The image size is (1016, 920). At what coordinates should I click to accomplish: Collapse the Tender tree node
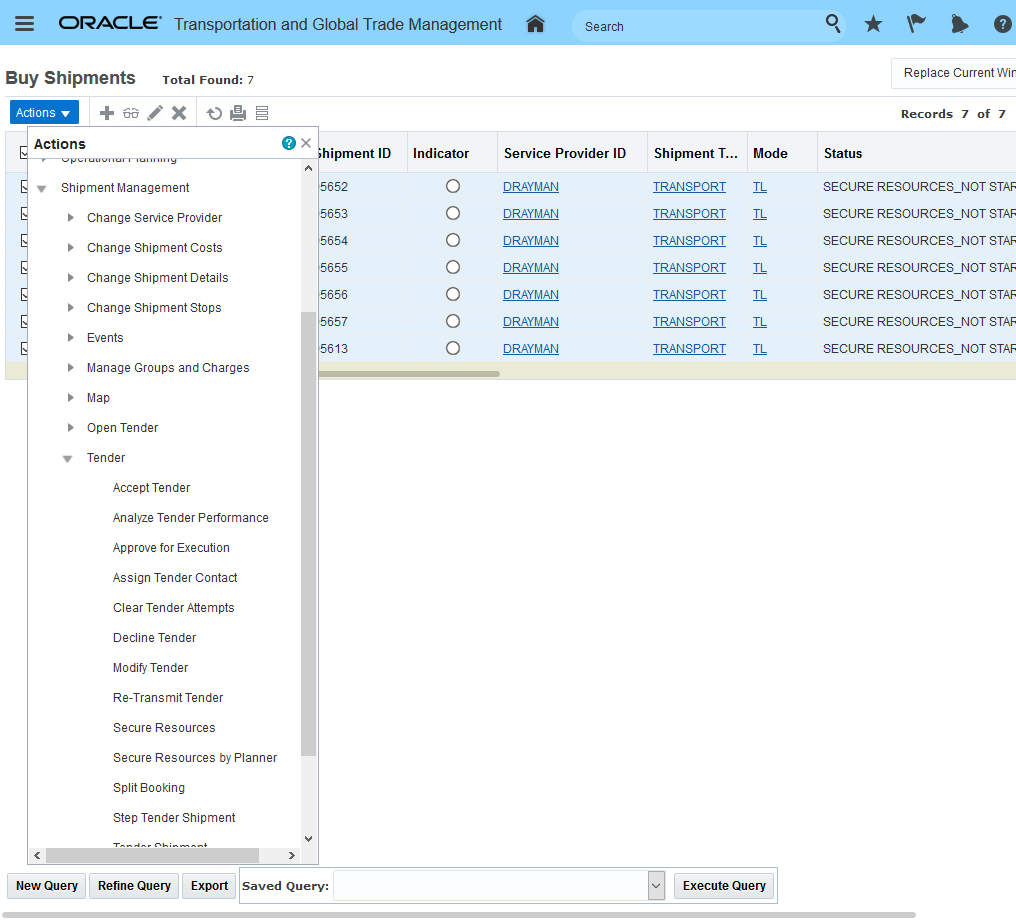click(x=67, y=458)
